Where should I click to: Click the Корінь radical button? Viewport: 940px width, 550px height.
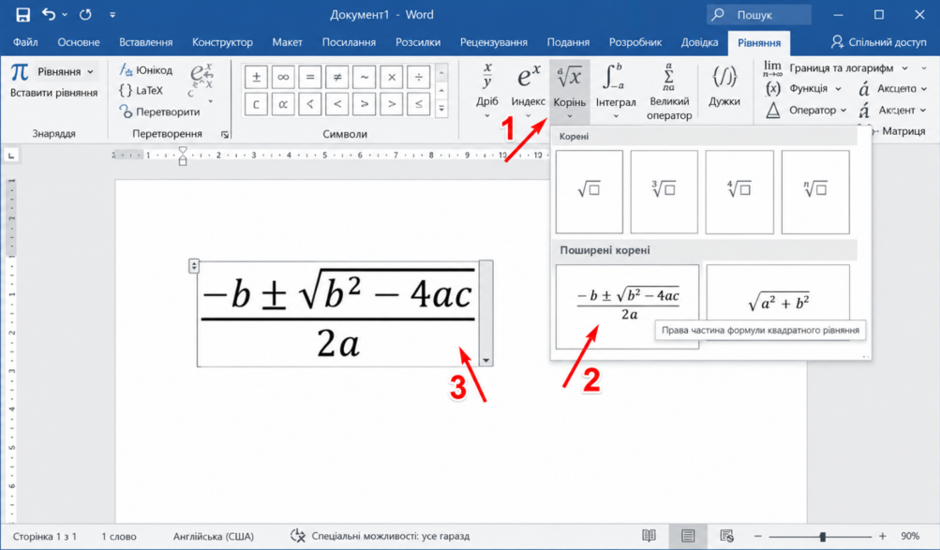pos(570,90)
